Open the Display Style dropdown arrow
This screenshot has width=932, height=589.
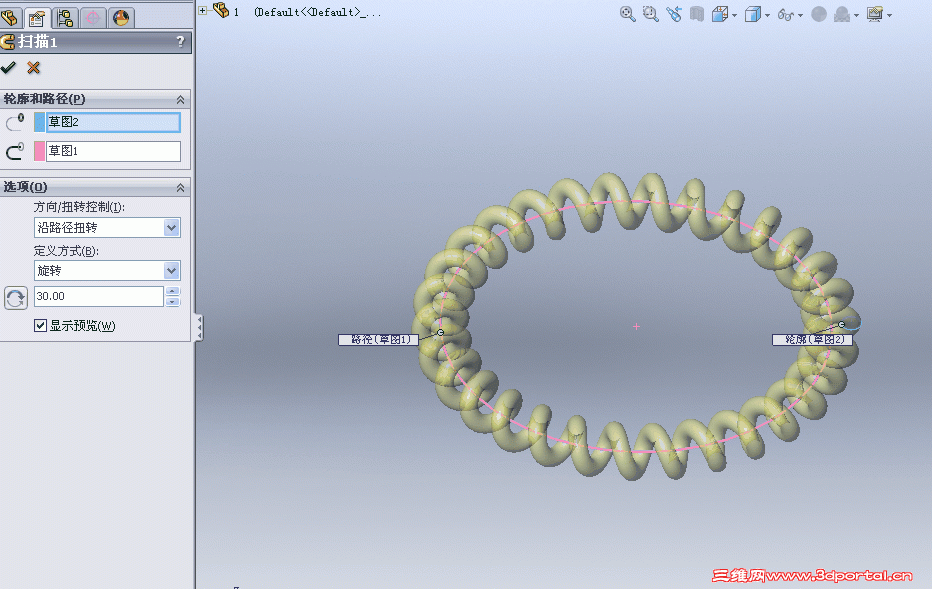[x=767, y=15]
